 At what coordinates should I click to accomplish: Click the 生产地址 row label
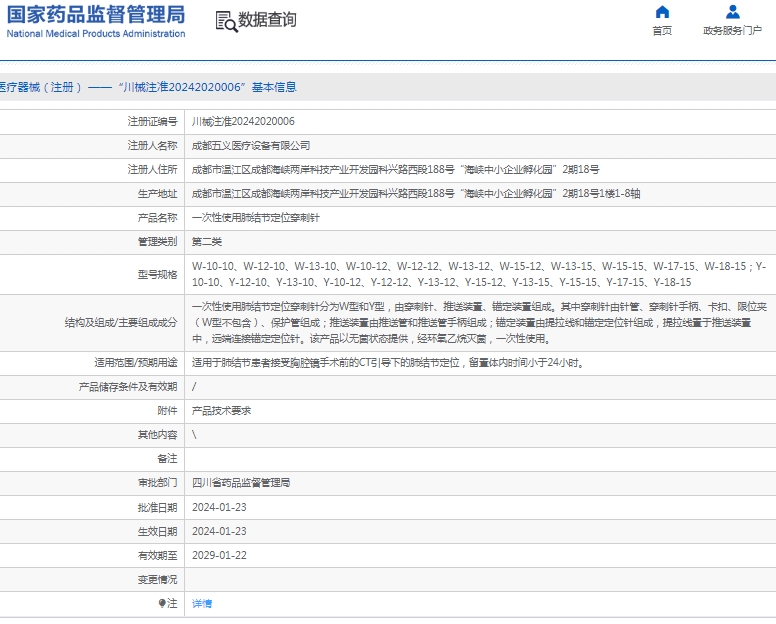(x=157, y=193)
